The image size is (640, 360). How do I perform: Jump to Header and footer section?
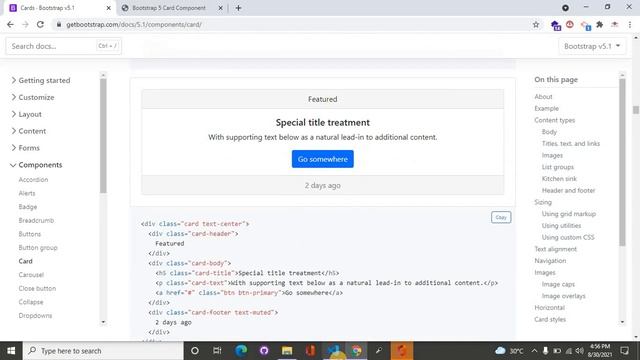click(568, 191)
